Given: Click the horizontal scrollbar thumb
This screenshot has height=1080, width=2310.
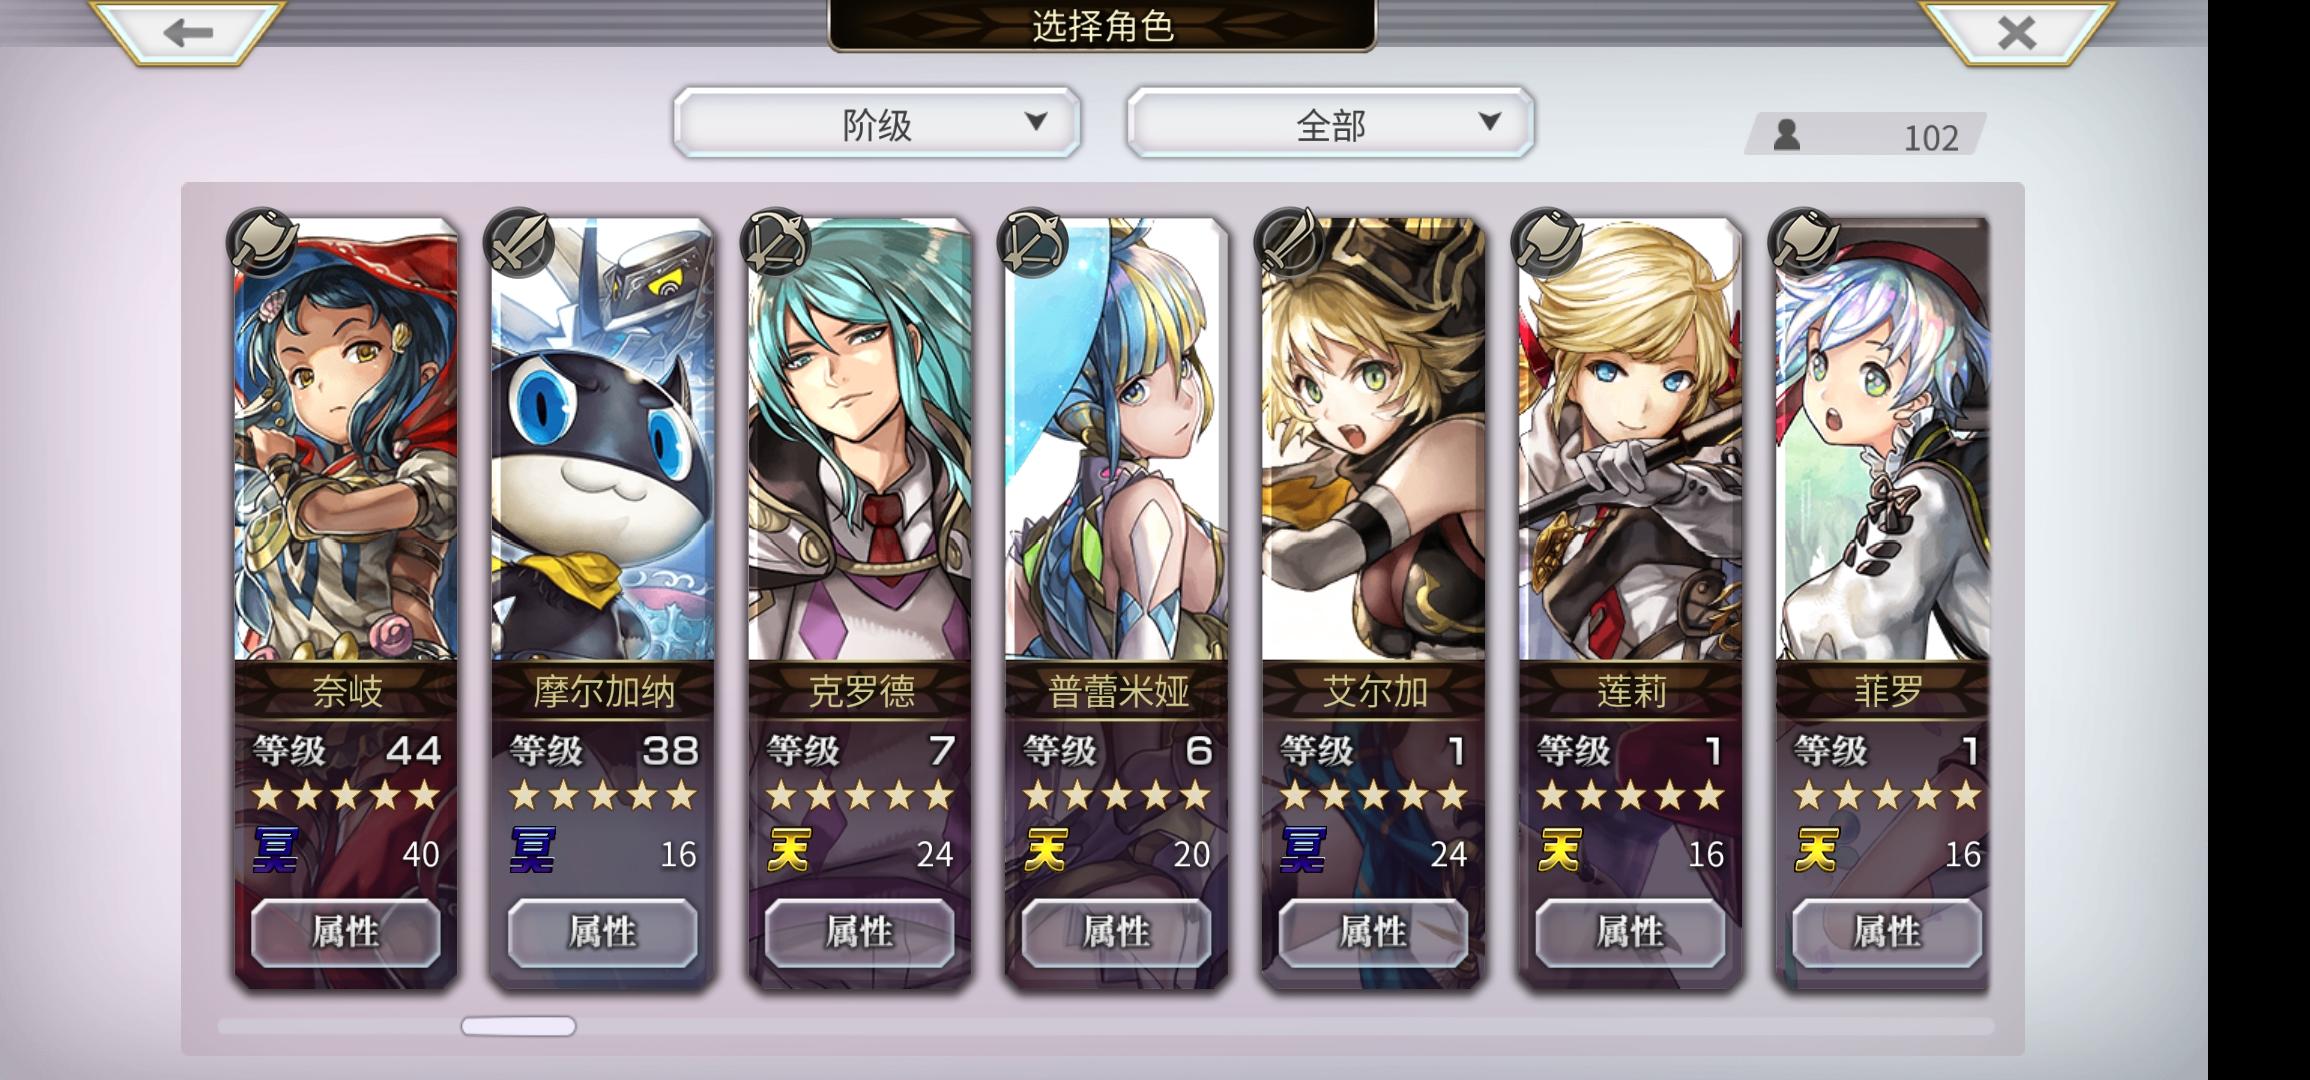Looking at the screenshot, I should 518,1026.
